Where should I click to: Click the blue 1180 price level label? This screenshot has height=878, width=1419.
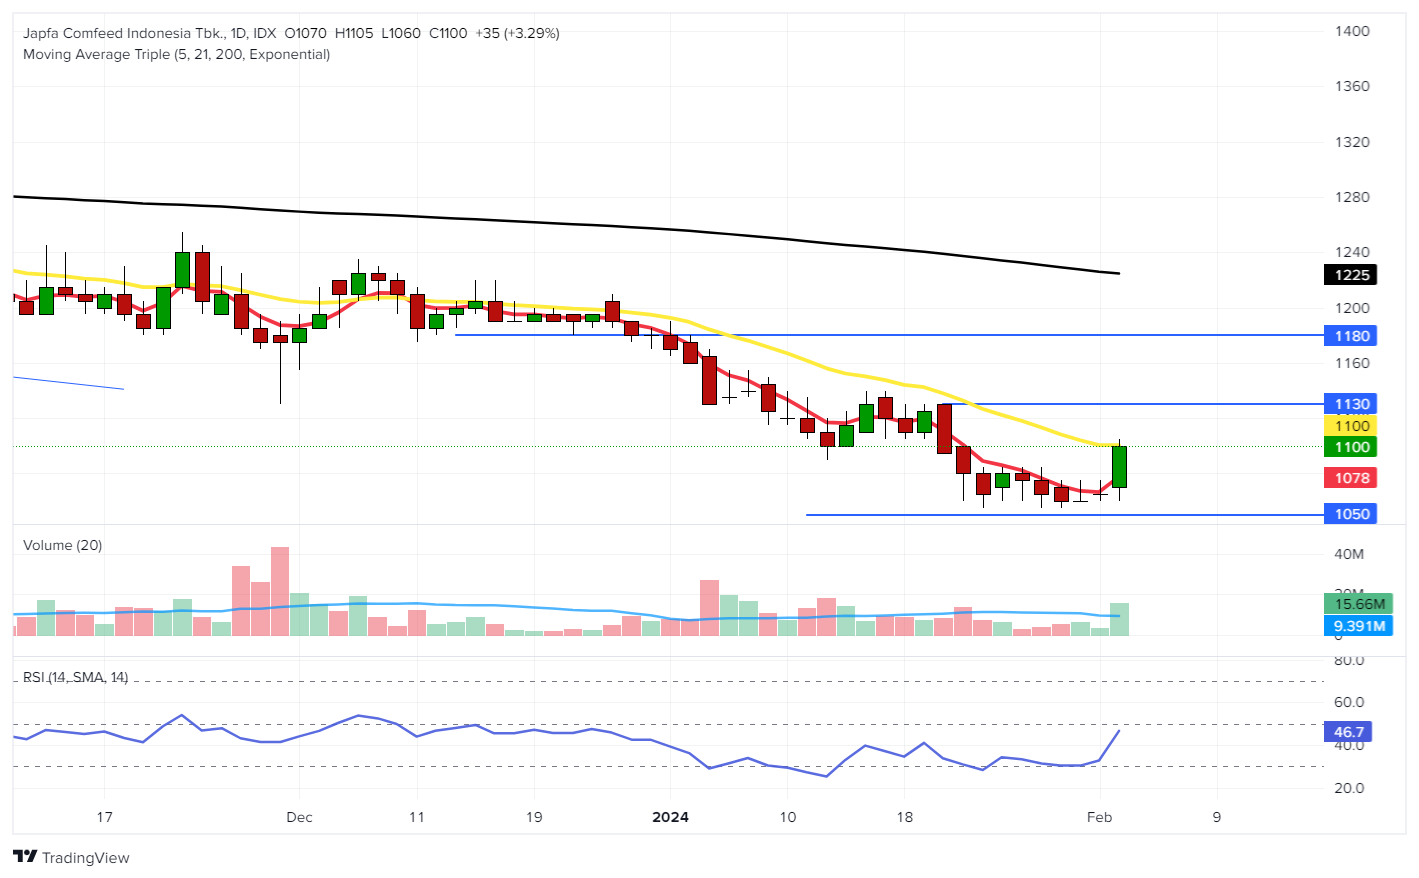pyautogui.click(x=1350, y=336)
